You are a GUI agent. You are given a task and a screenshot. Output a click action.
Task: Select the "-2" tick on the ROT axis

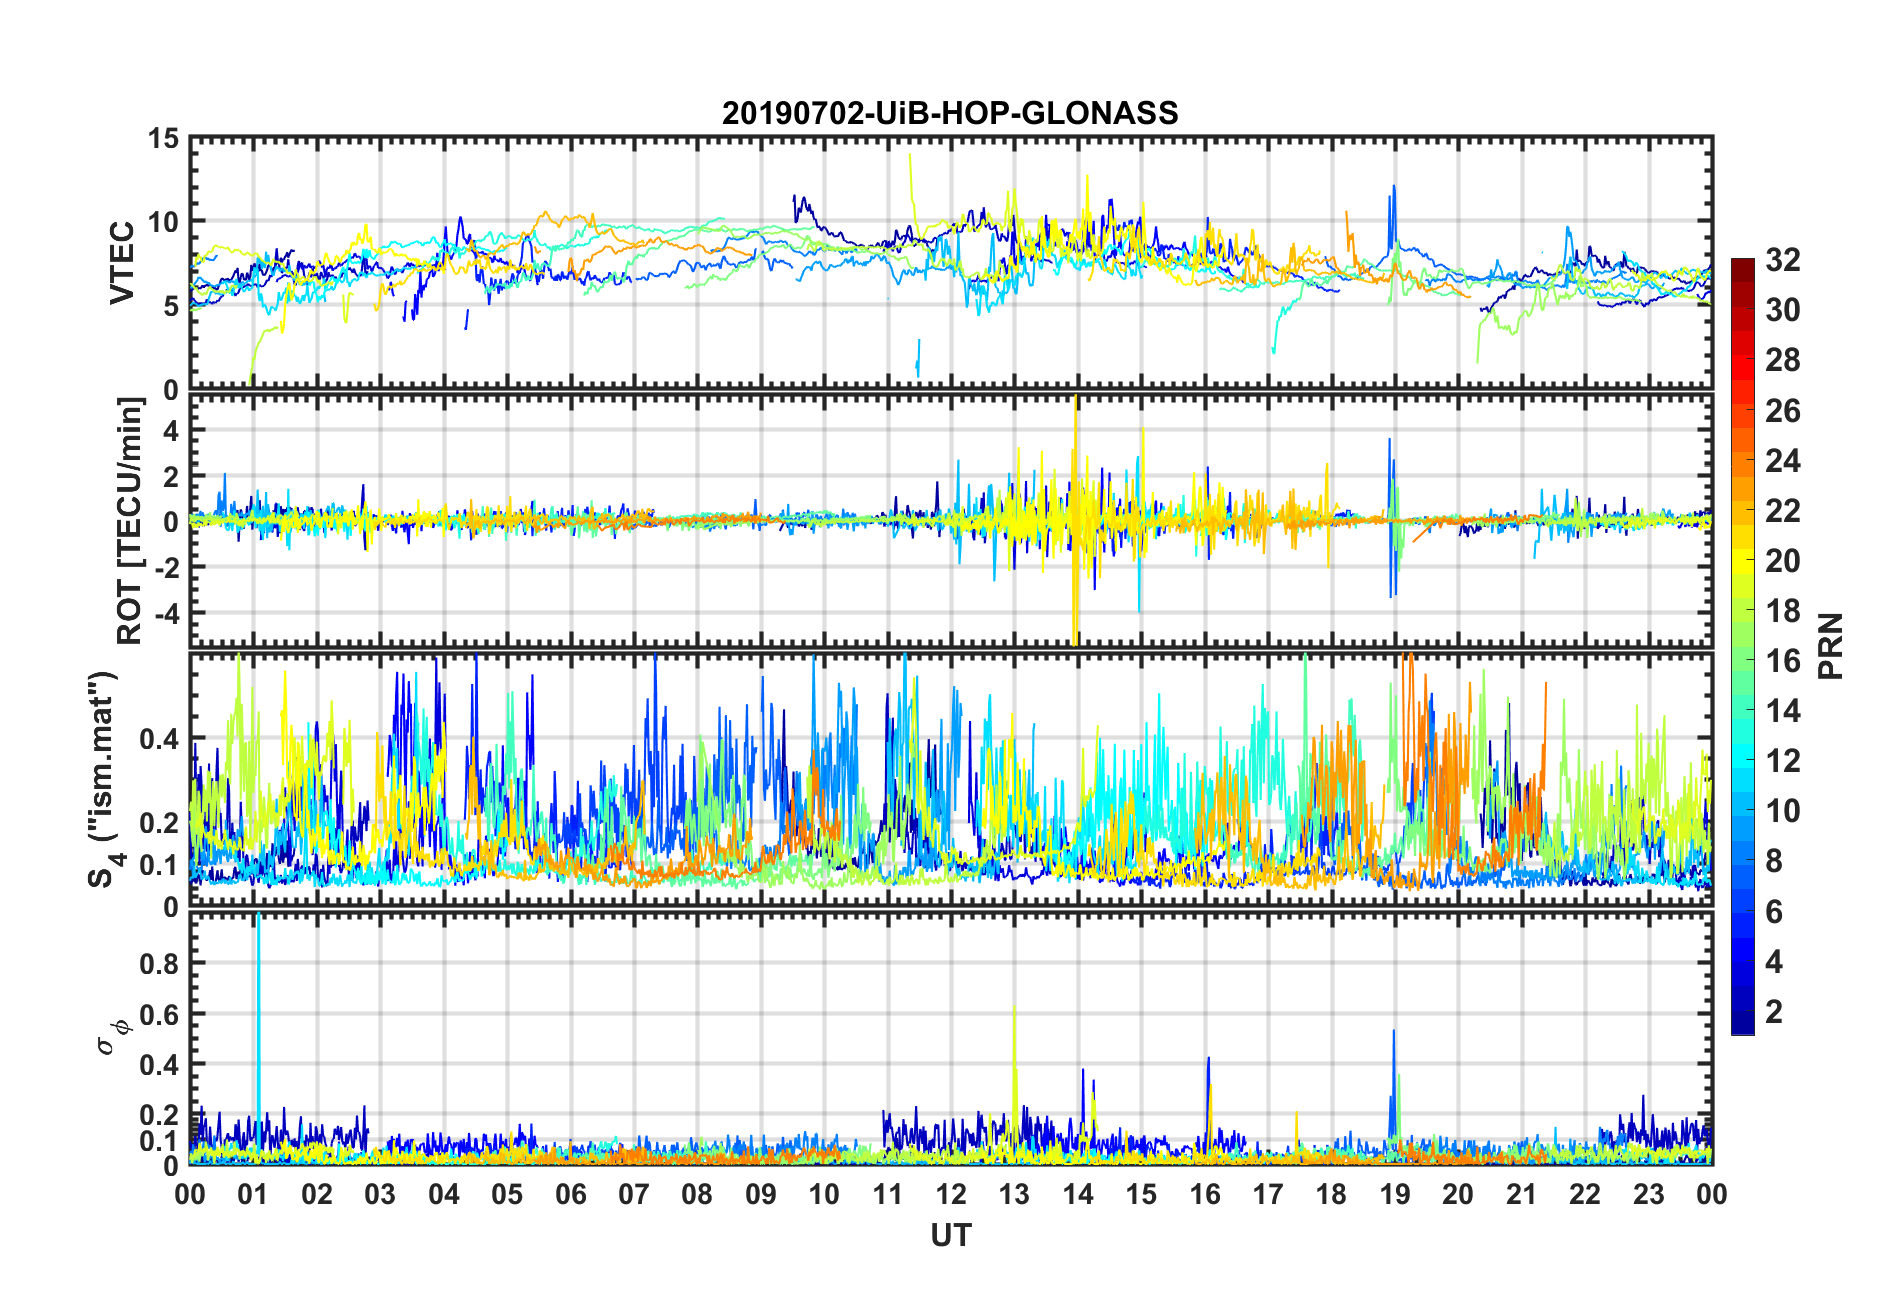(x=166, y=567)
